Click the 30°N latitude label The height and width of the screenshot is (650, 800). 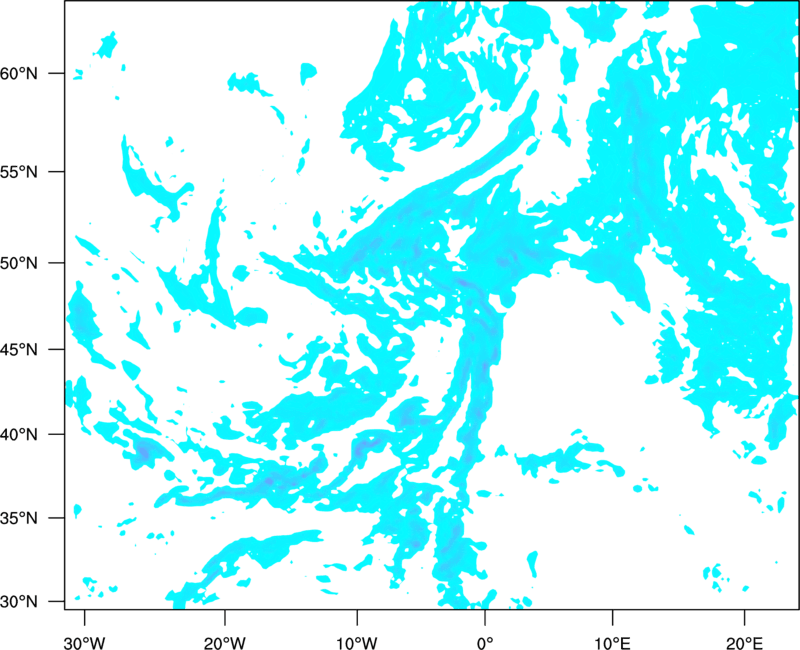pos(18,602)
